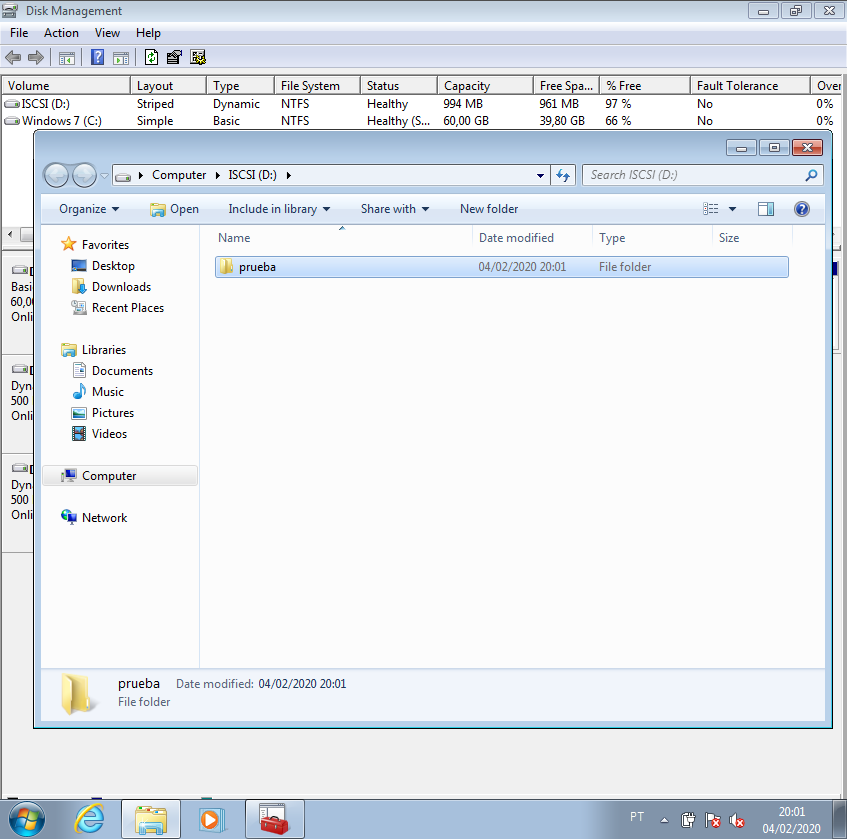Viewport: 847px width, 839px height.
Task: Click the Explorer help question mark icon
Action: pyautogui.click(x=801, y=209)
